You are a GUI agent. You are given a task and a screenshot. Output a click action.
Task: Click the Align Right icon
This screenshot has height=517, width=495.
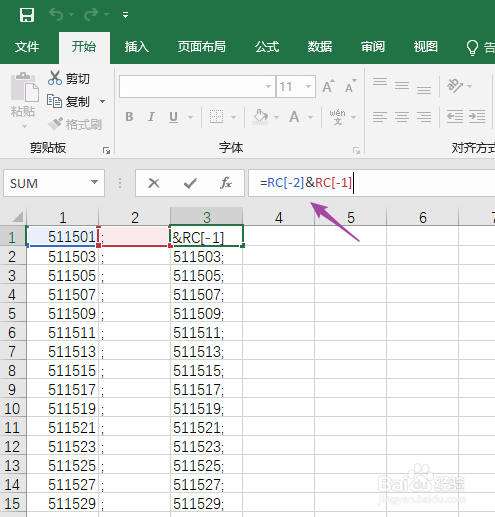[x=424, y=117]
